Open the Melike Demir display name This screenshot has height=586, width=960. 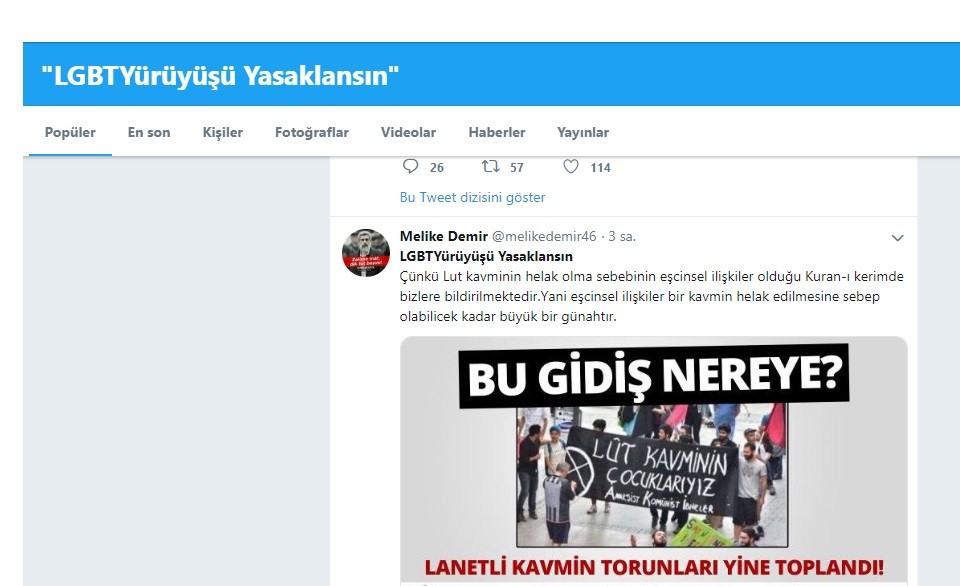[444, 236]
